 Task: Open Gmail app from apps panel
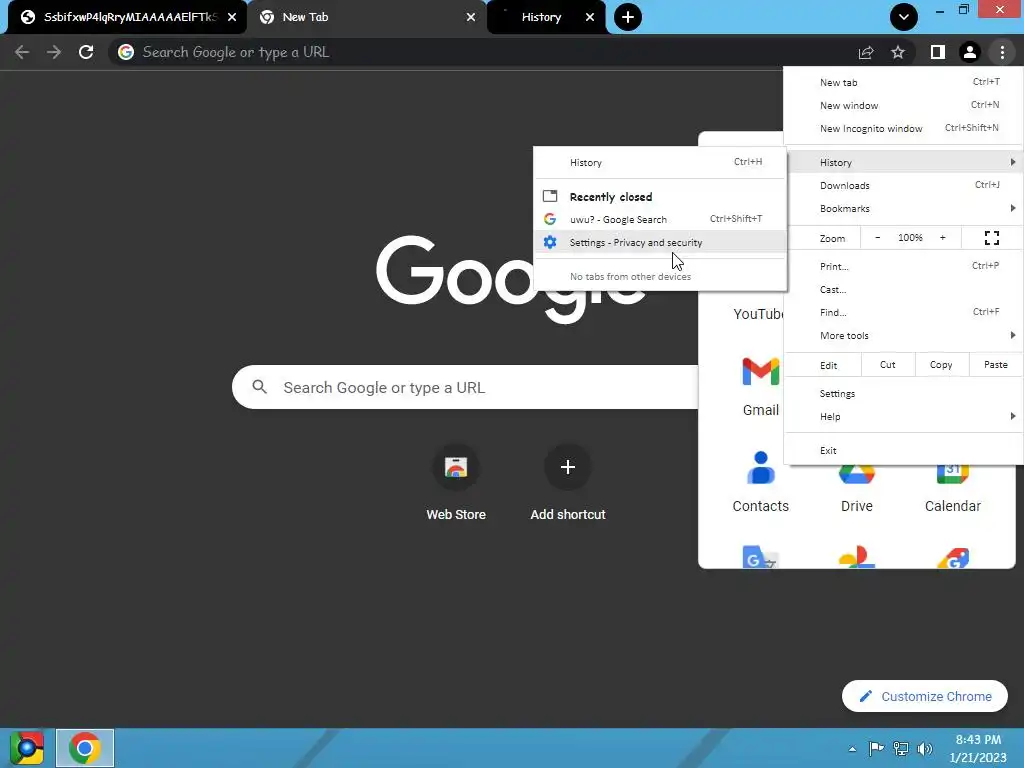pos(761,387)
